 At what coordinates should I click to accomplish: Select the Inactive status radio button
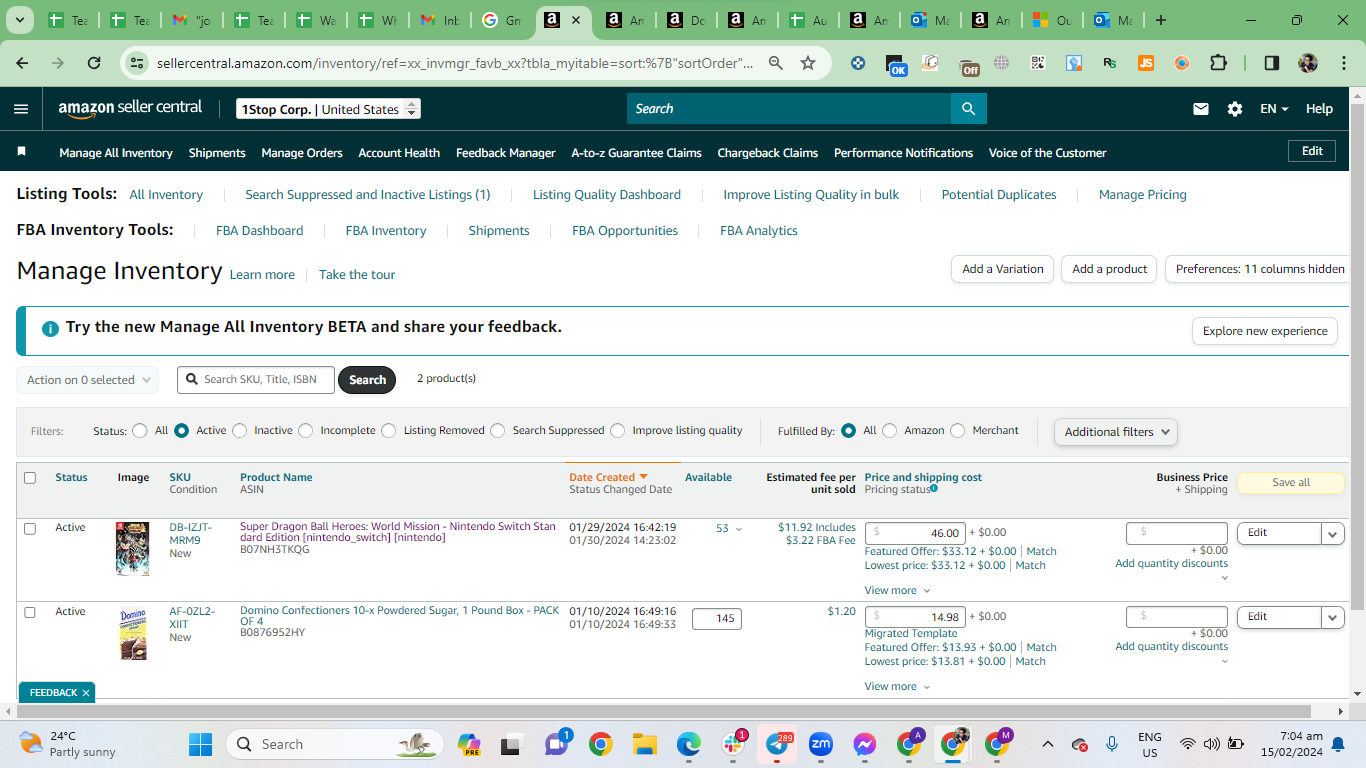[239, 431]
